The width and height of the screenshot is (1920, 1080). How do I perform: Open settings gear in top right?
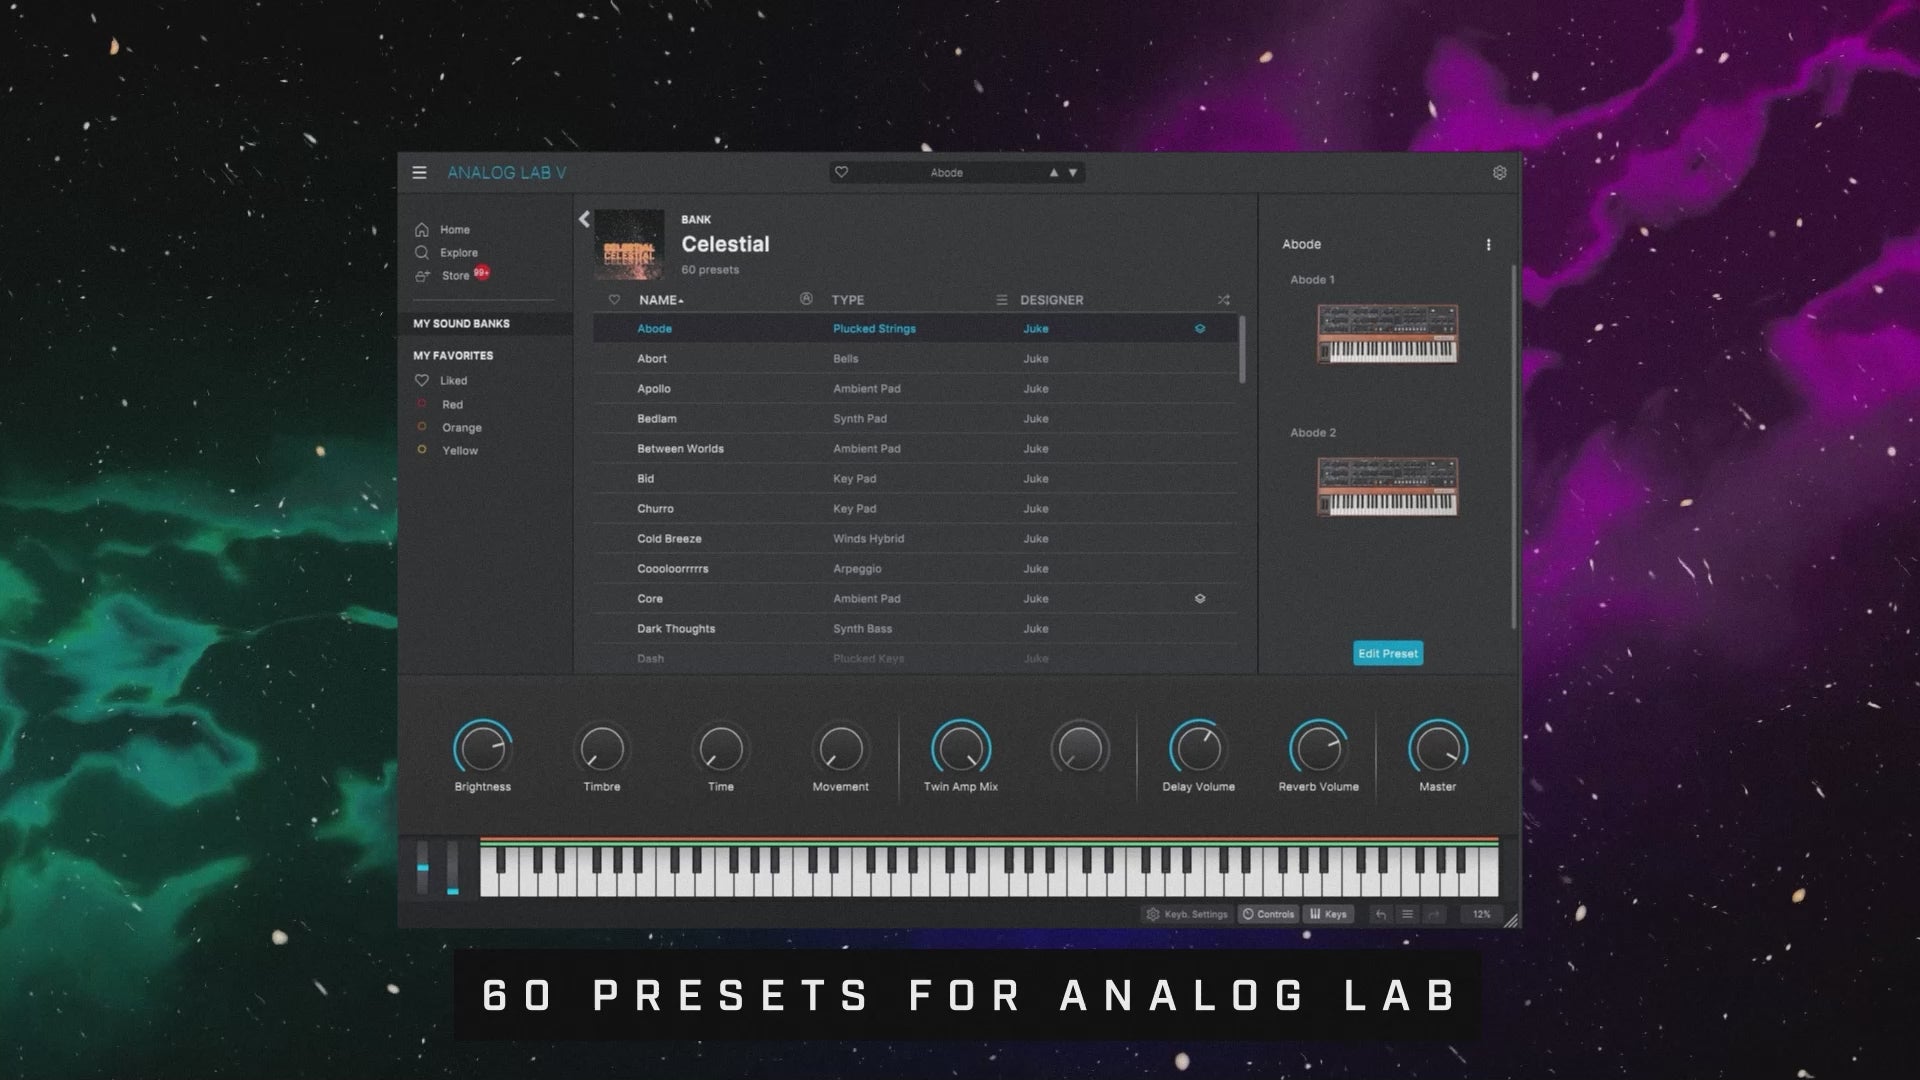(x=1499, y=173)
